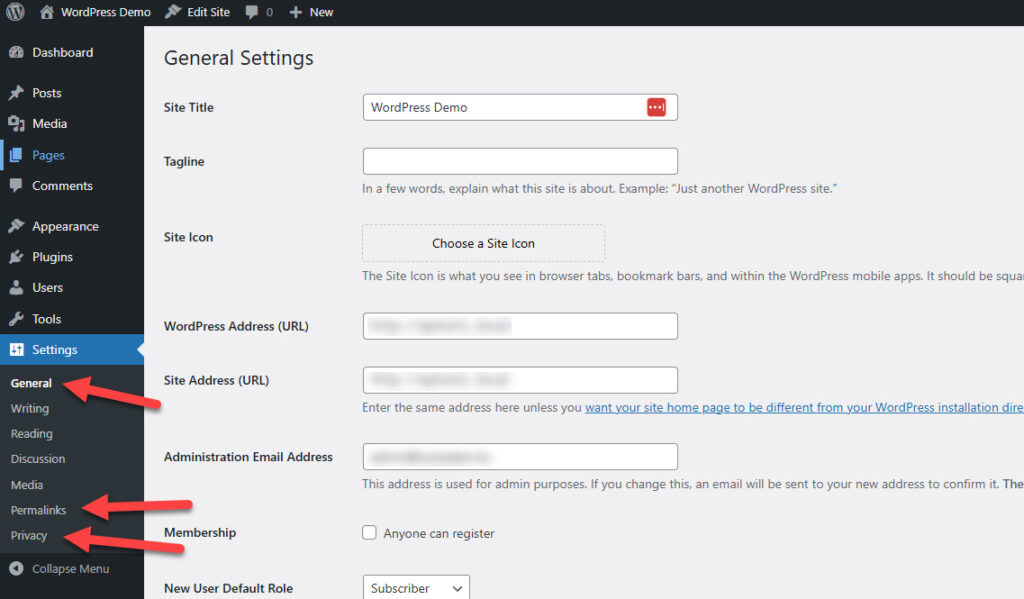Image resolution: width=1024 pixels, height=599 pixels.
Task: Open the Permalinks settings submenu
Action: pos(38,510)
